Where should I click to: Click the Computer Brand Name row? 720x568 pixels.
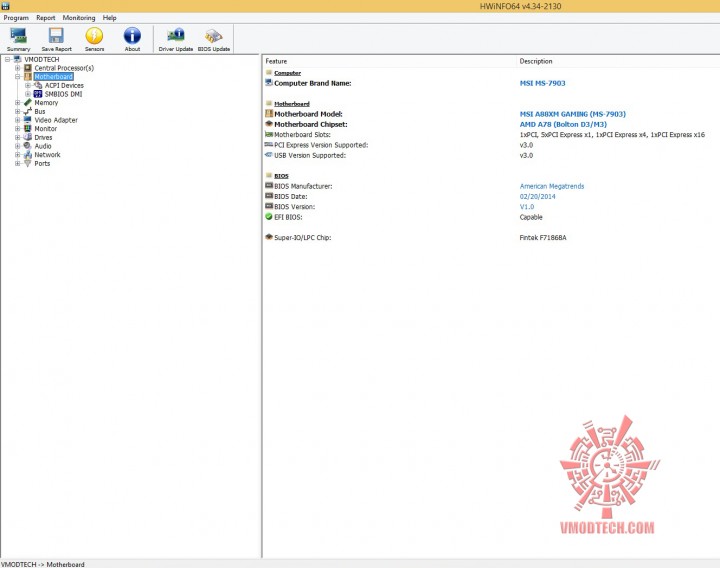[x=491, y=83]
